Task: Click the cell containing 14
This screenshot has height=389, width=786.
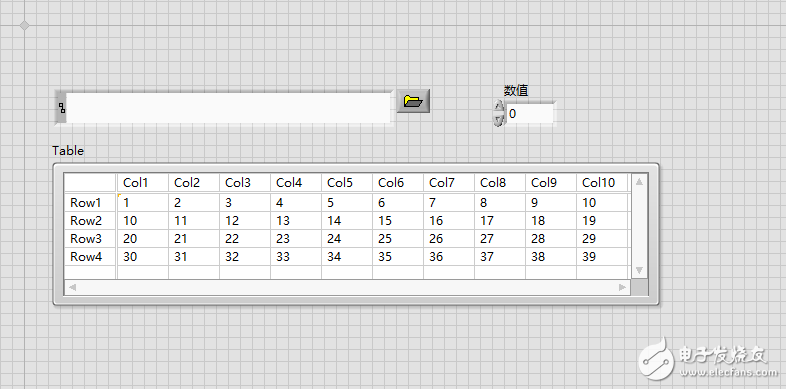Action: coord(347,221)
